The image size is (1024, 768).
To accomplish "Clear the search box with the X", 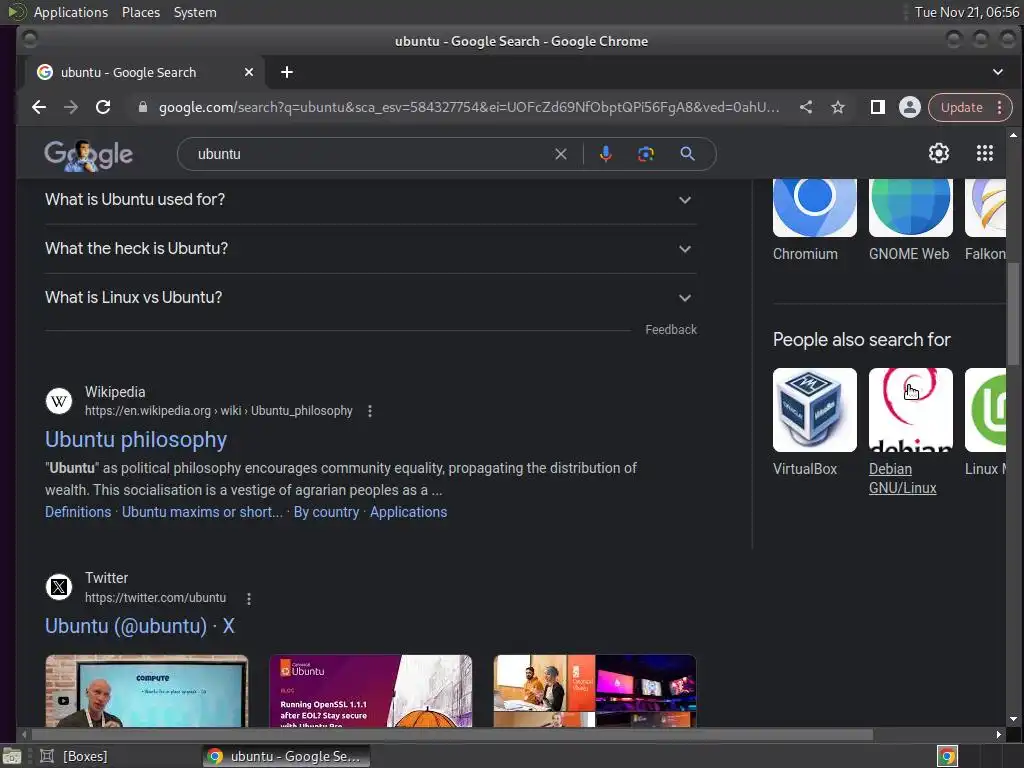I will [x=560, y=154].
